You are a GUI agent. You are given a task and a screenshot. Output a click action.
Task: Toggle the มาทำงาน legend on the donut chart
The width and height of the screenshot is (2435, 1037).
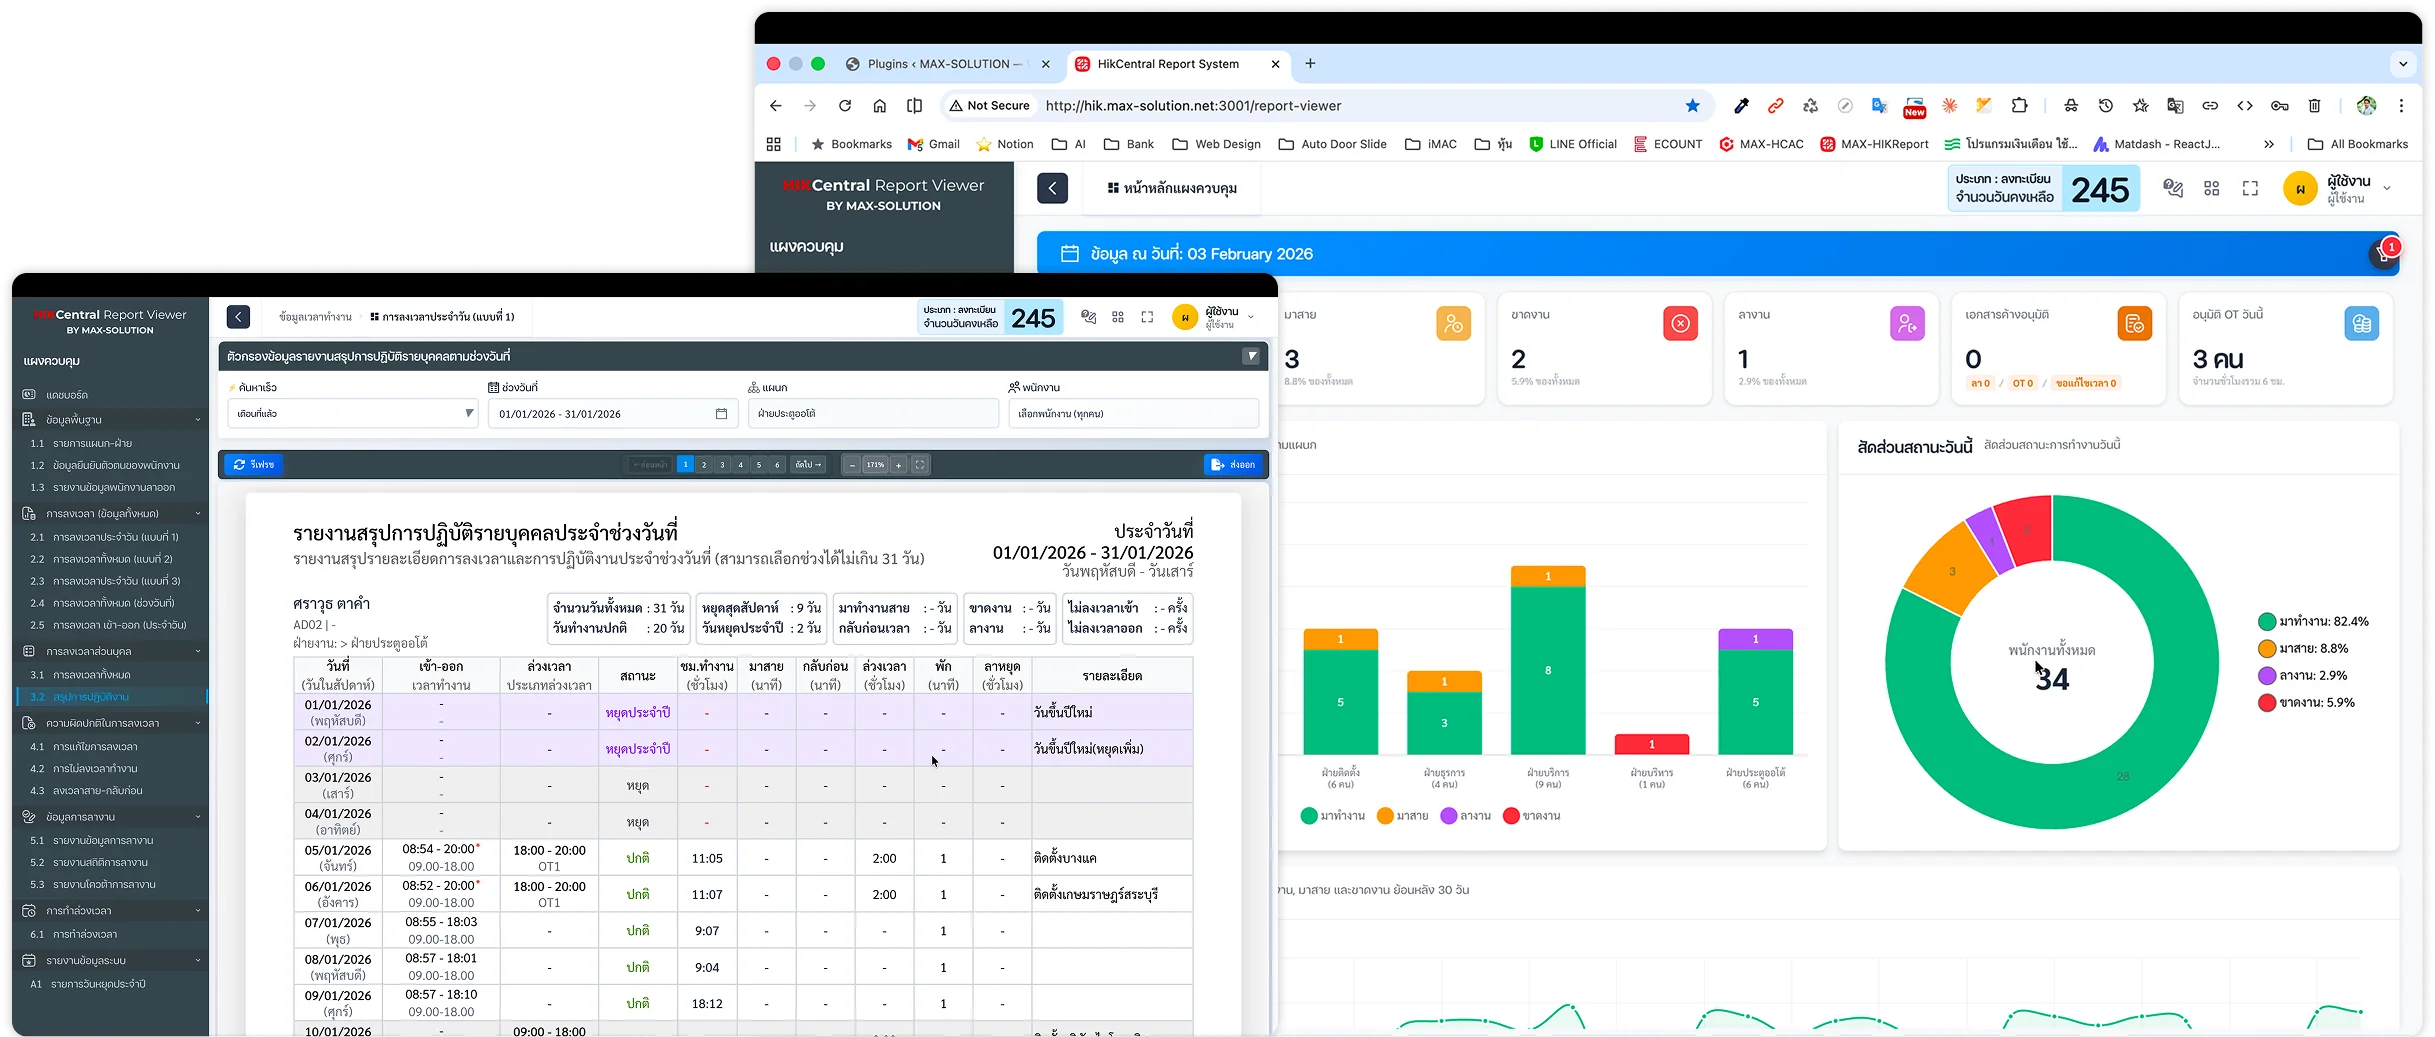click(x=2311, y=621)
